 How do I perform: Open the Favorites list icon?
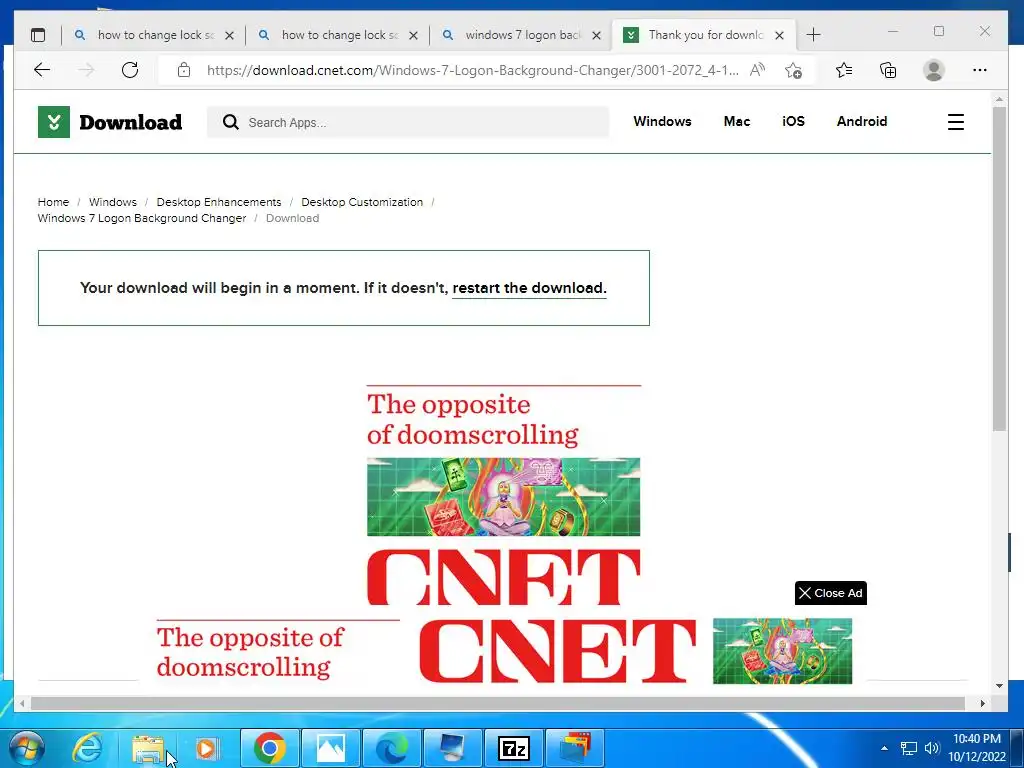[844, 70]
